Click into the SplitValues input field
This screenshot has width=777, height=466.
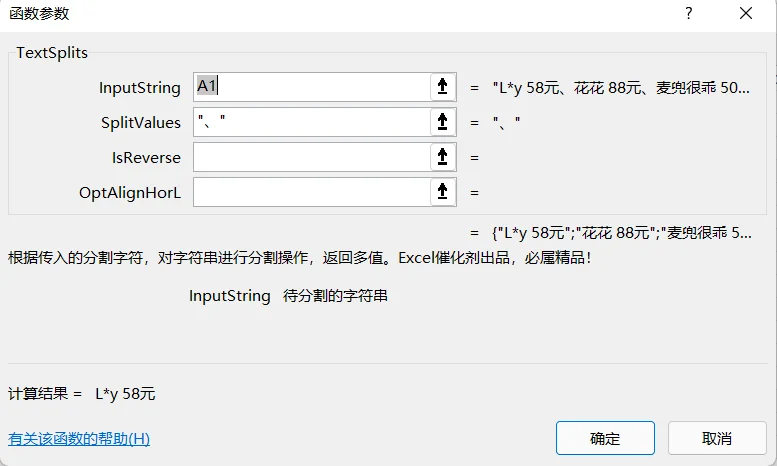coord(312,122)
